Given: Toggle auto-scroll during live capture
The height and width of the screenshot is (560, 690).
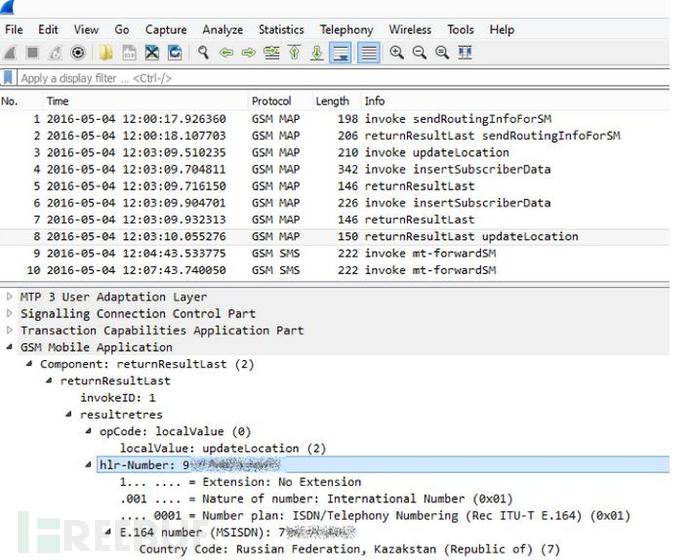Looking at the screenshot, I should (x=341, y=53).
